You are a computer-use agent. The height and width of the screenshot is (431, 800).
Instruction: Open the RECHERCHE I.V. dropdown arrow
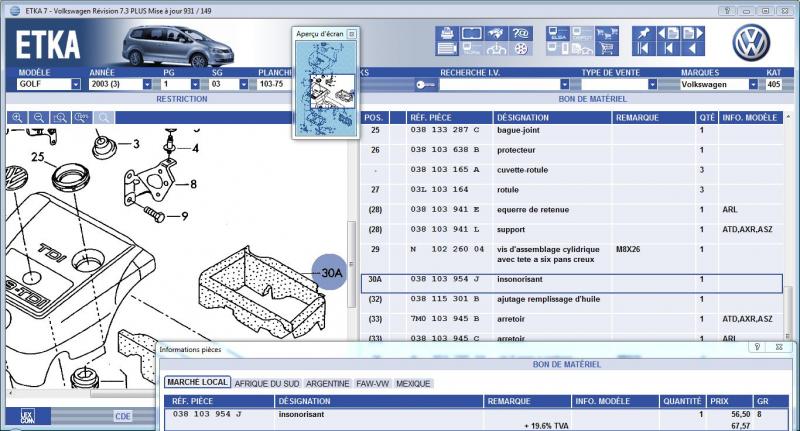564,84
